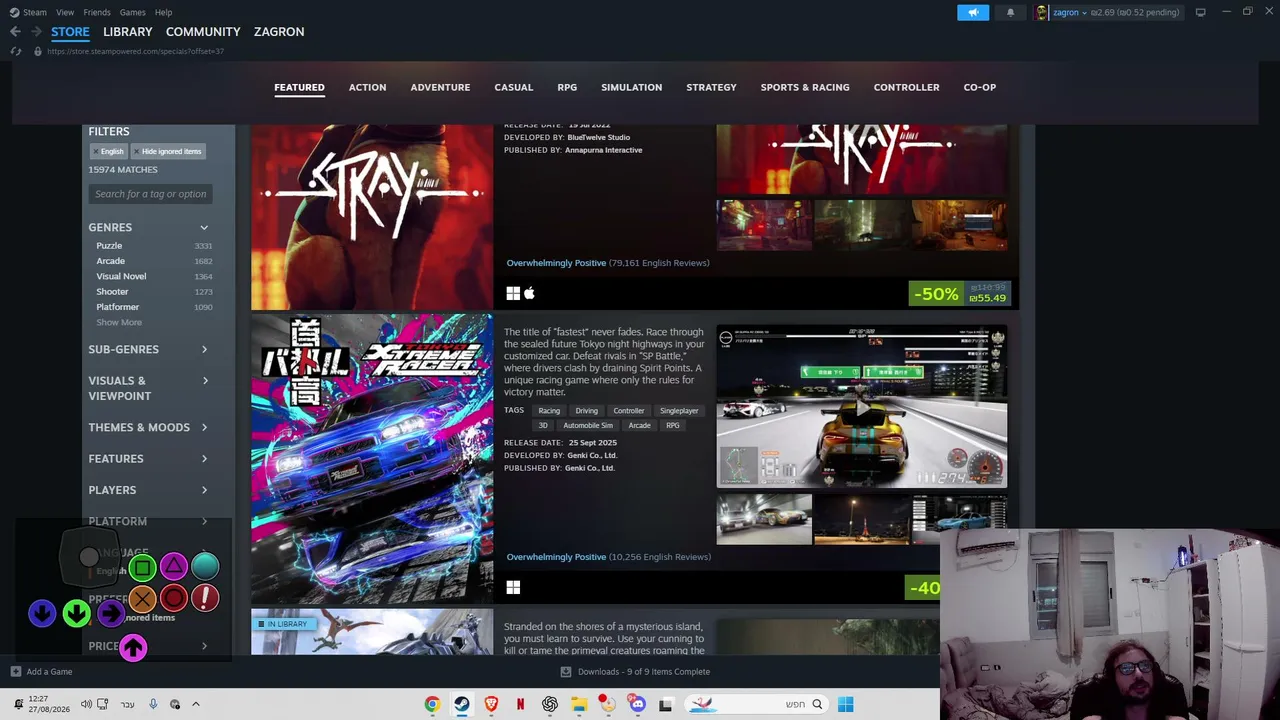Show more genres in the filter list
This screenshot has height=720, width=1280.
119,322
